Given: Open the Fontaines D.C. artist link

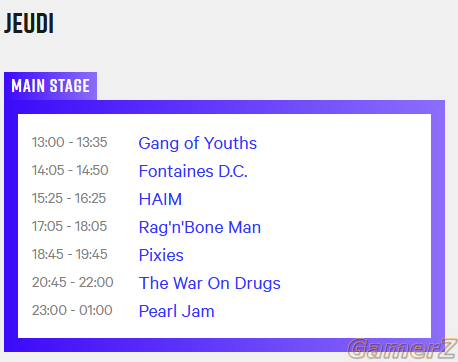Looking at the screenshot, I should tap(193, 171).
